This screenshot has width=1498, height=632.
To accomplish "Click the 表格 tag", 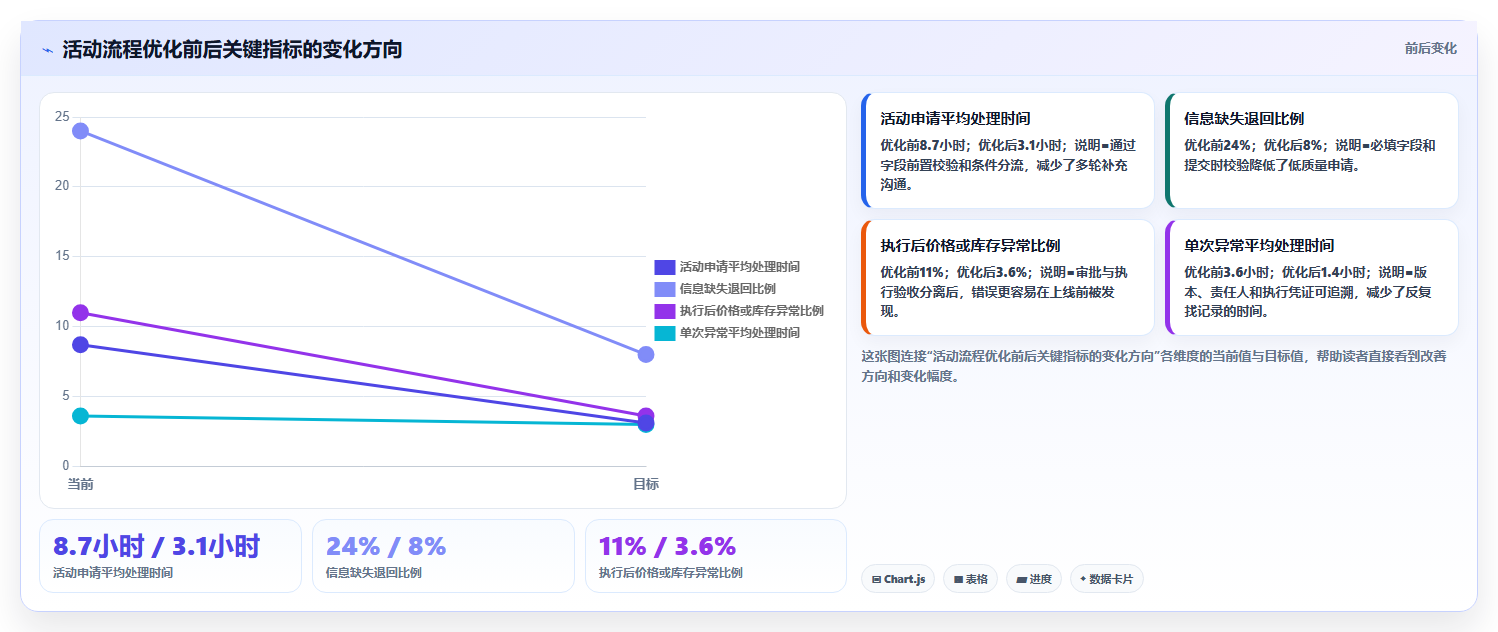I will point(970,579).
